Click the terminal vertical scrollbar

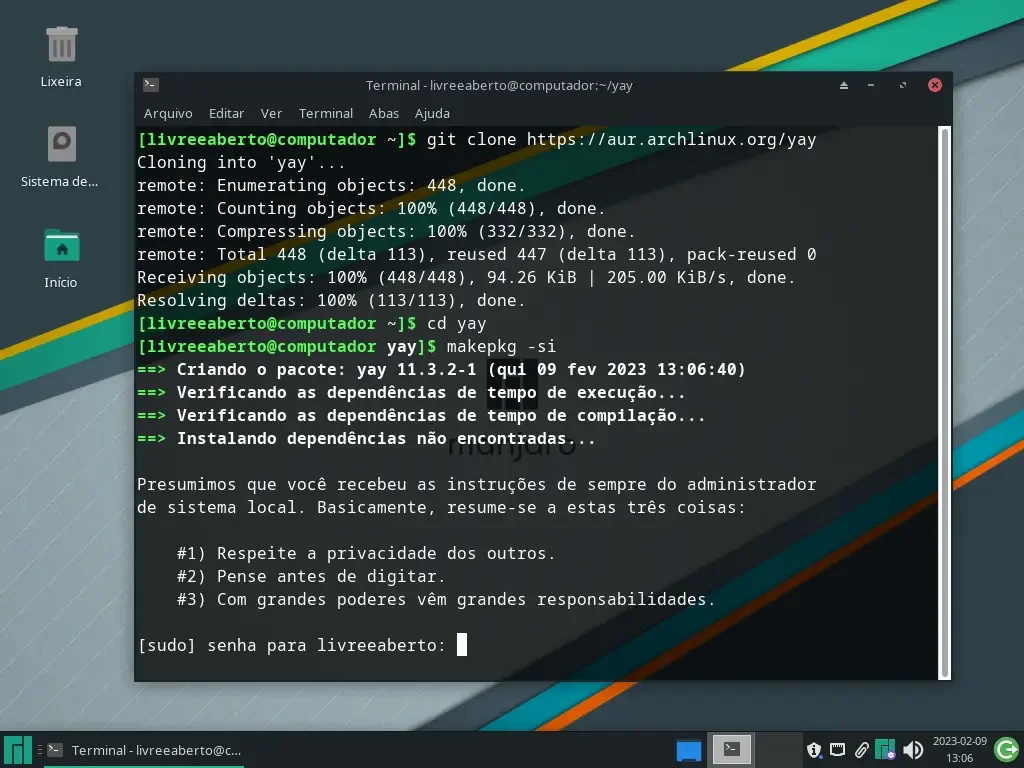[944, 403]
